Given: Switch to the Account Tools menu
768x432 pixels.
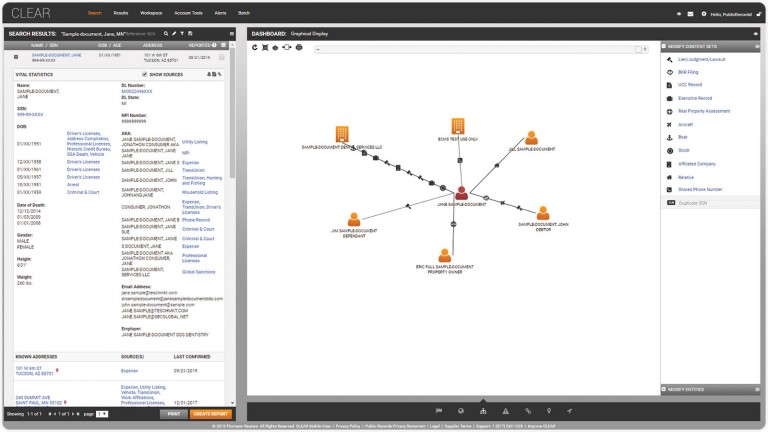Looking at the screenshot, I should 188,14.
